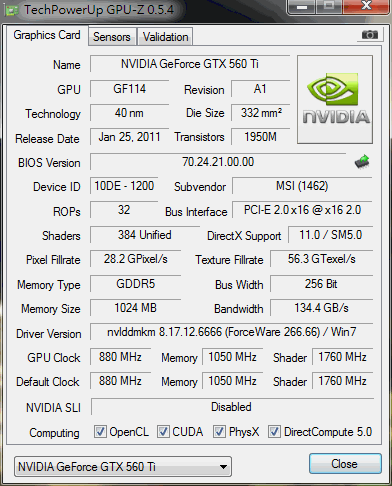Viewport: 392px width, 486px height.
Task: Click the BIOS Version field
Action: (x=218, y=162)
